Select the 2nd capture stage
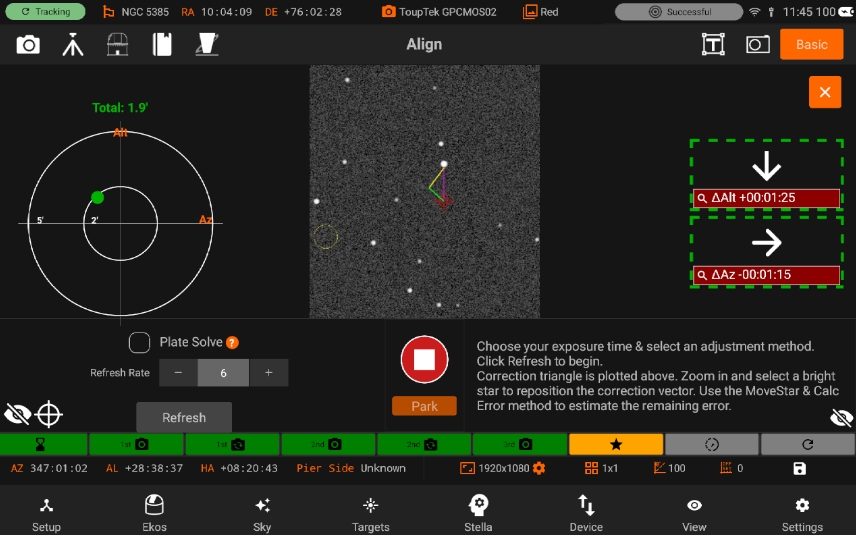856x535 pixels. pos(328,444)
